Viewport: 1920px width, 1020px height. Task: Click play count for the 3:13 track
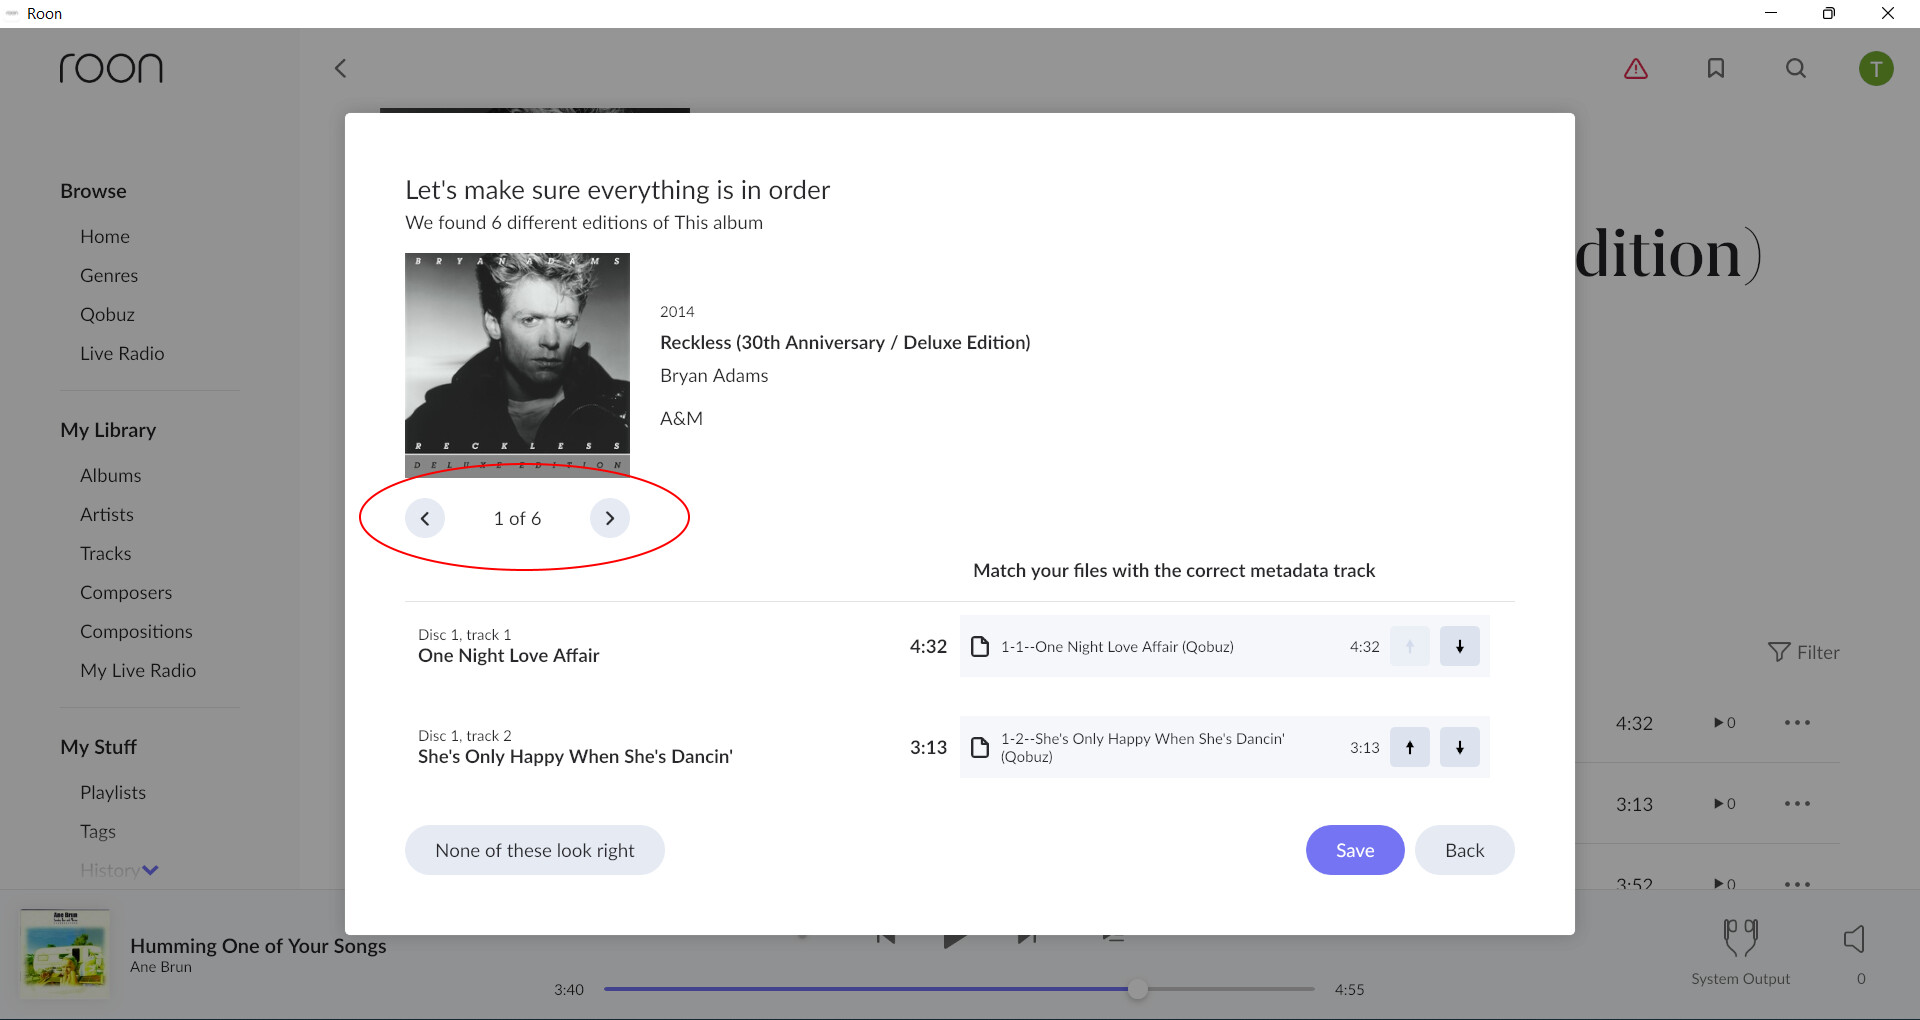point(1725,803)
